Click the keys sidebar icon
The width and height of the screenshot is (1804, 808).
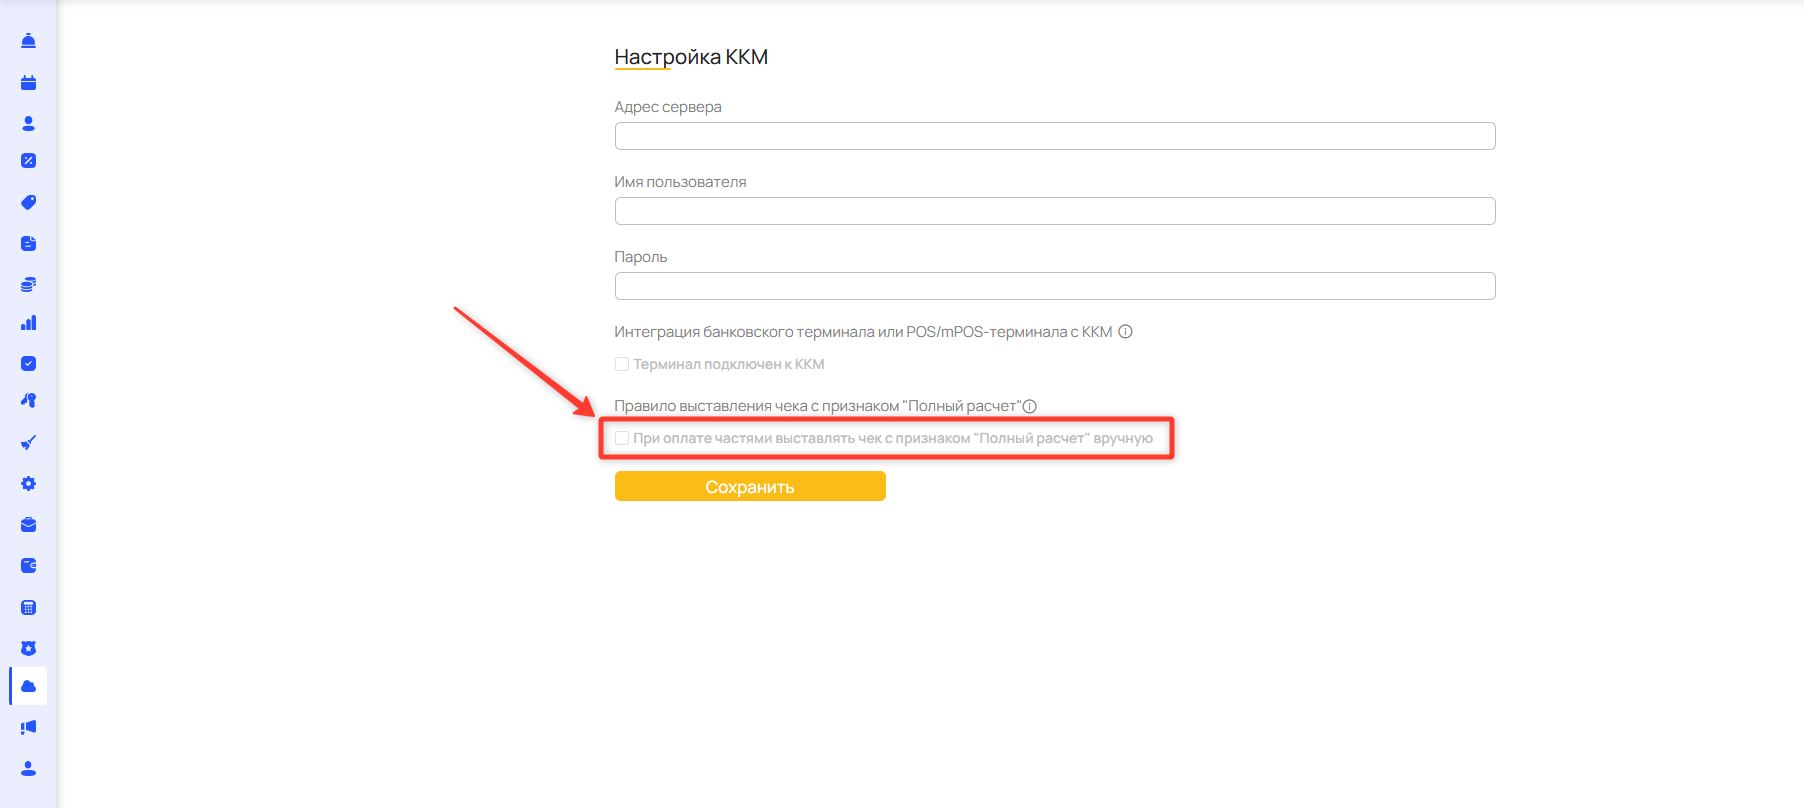coord(28,400)
